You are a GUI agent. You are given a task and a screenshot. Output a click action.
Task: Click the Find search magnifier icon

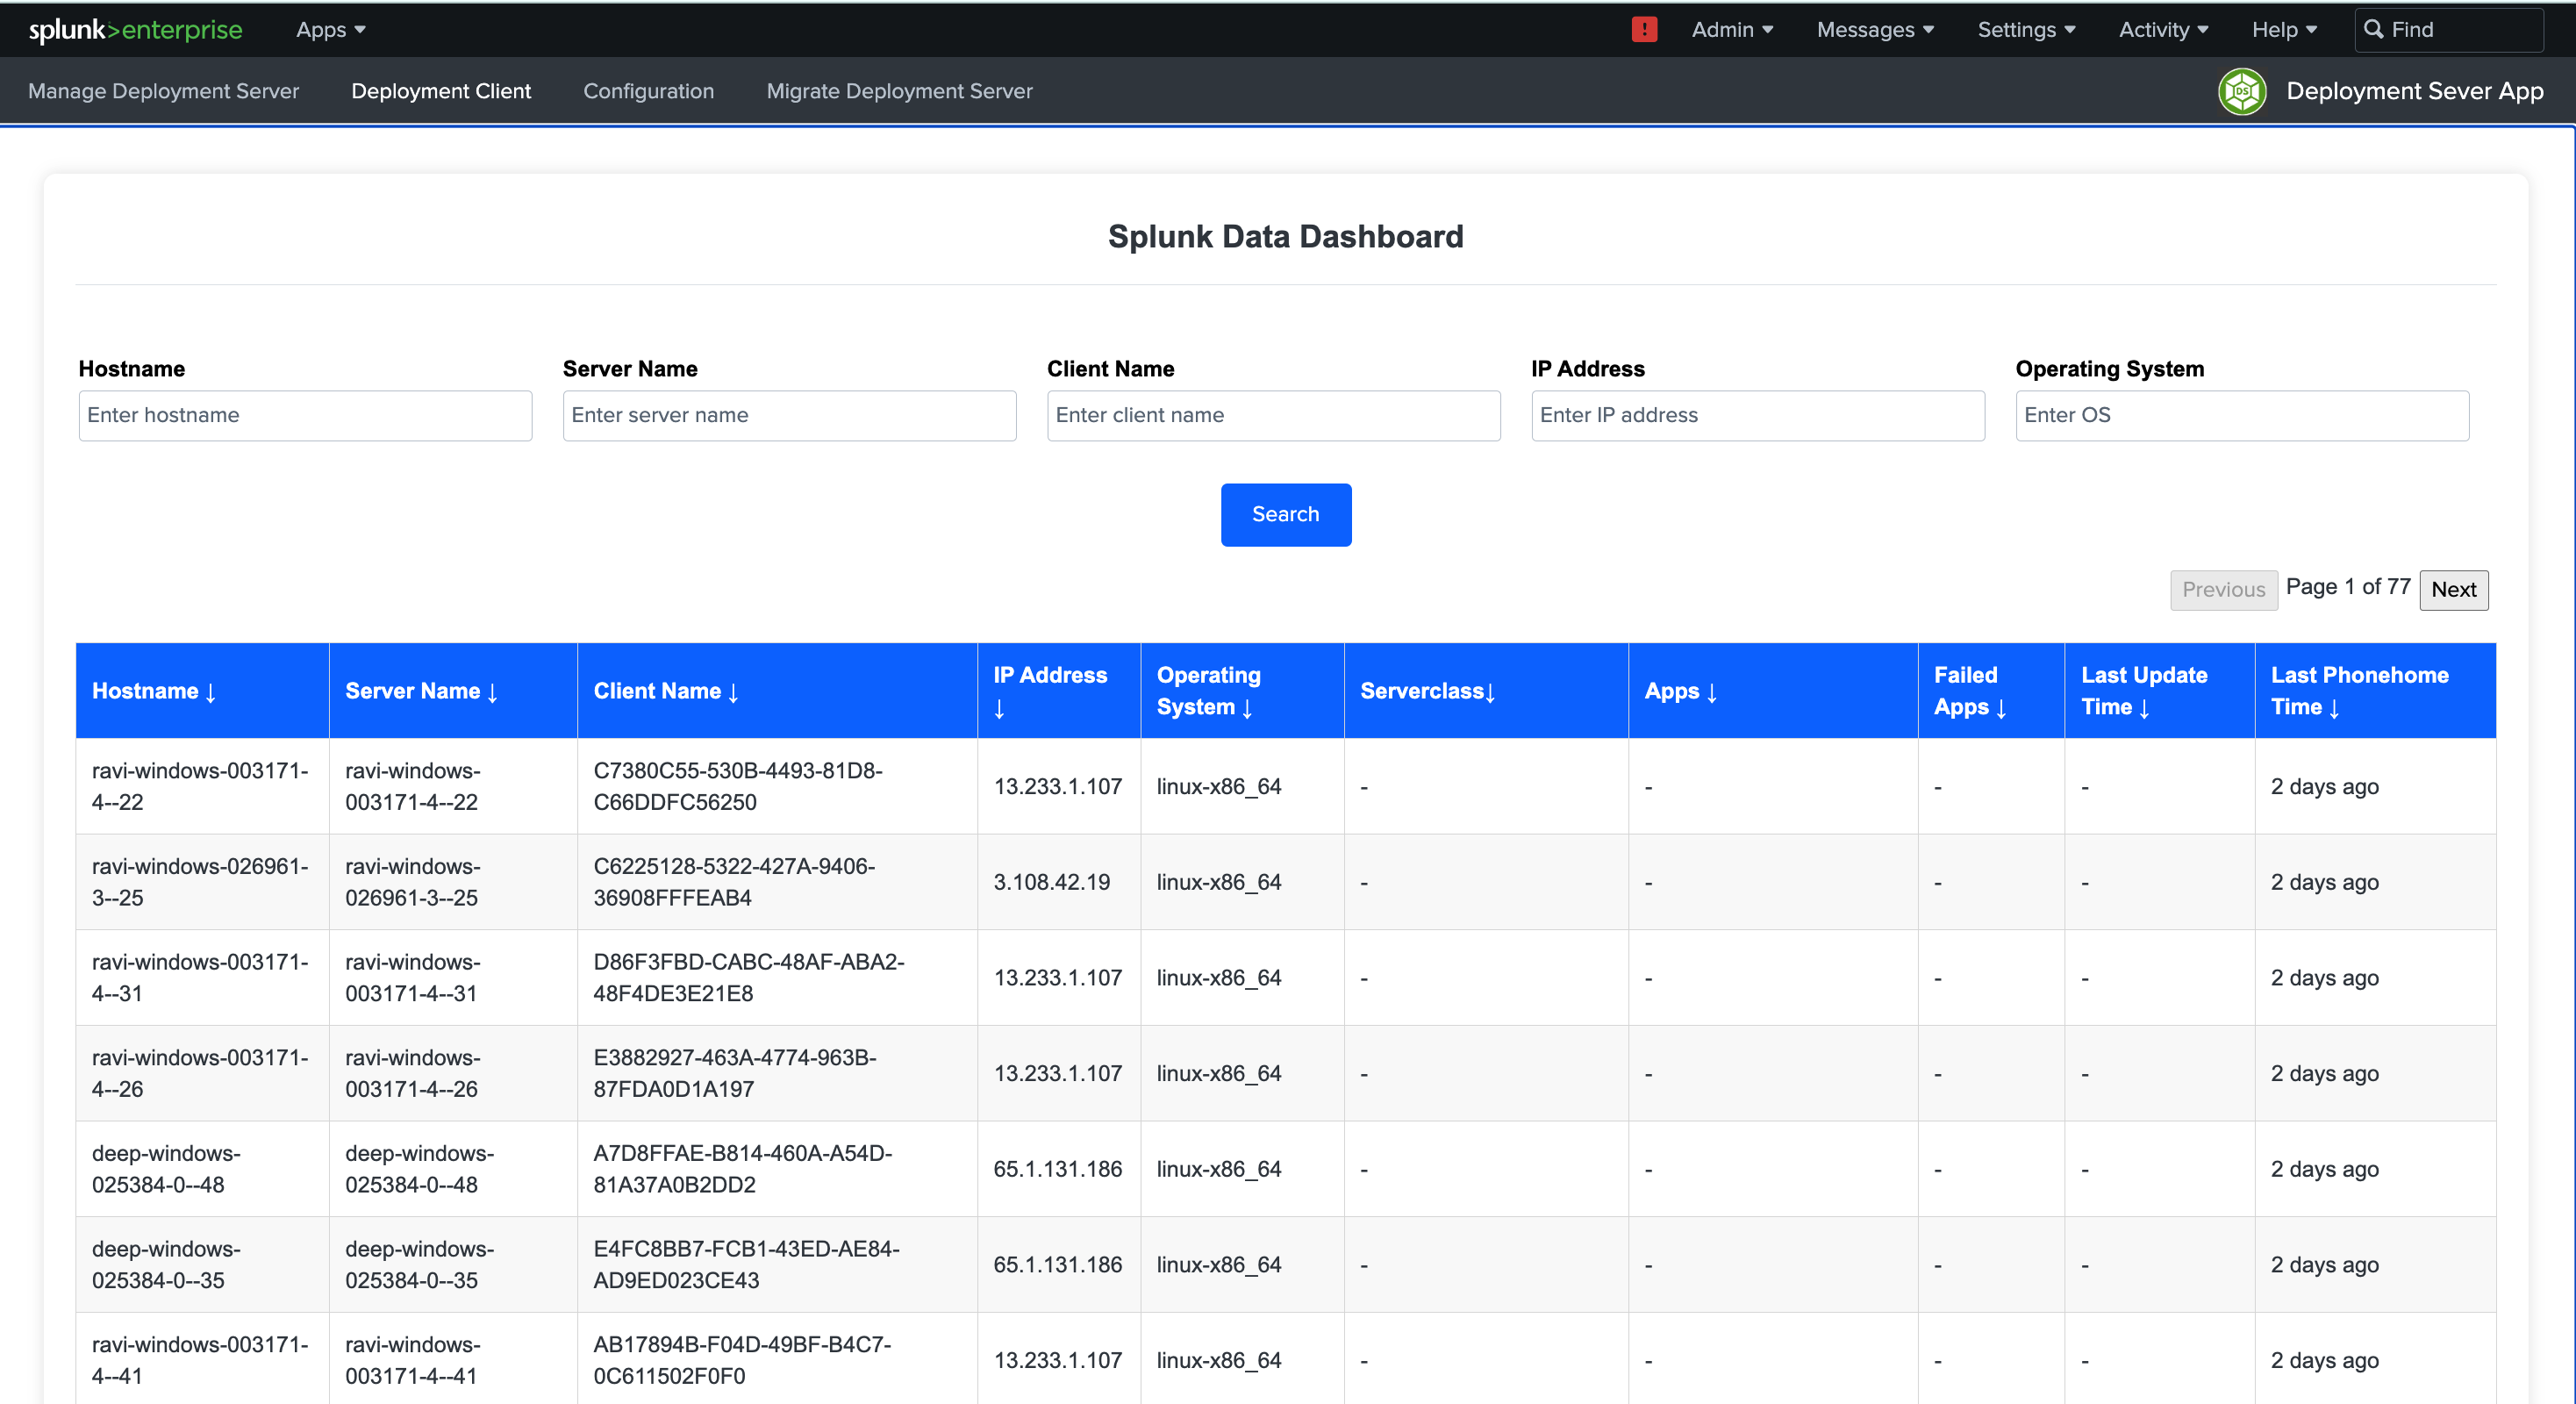pyautogui.click(x=2373, y=29)
